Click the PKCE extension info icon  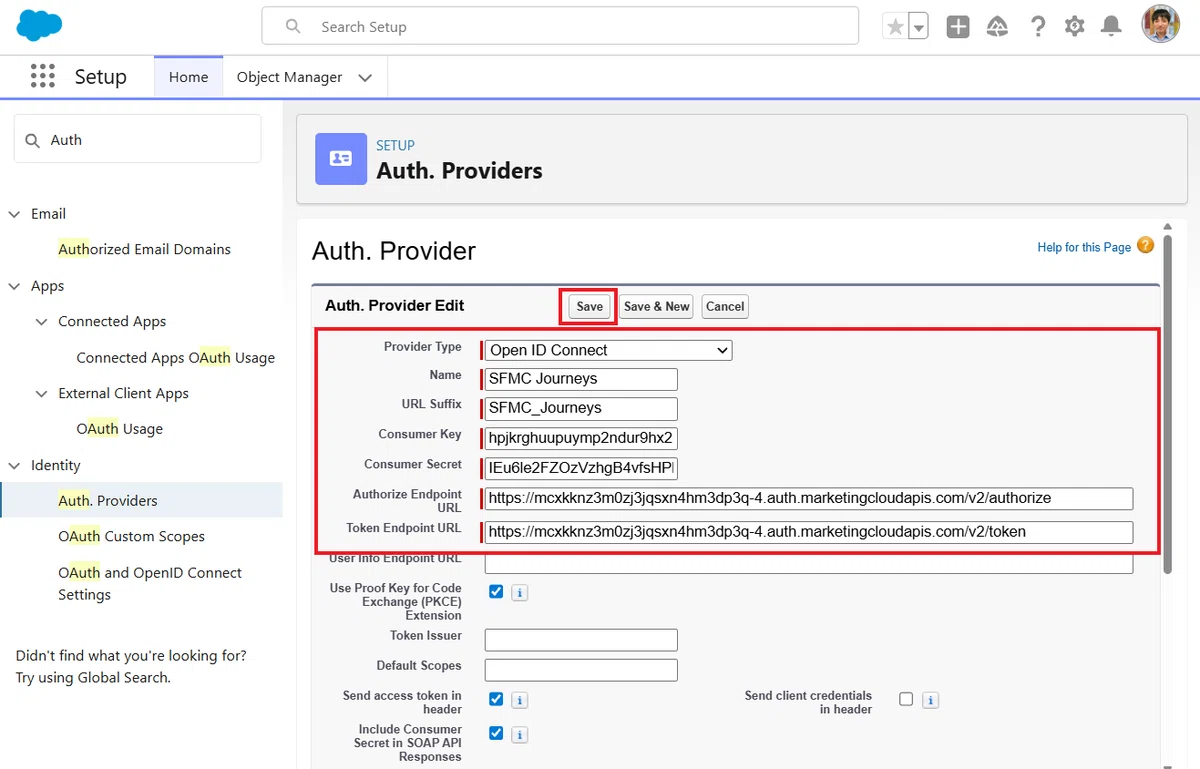coord(519,593)
